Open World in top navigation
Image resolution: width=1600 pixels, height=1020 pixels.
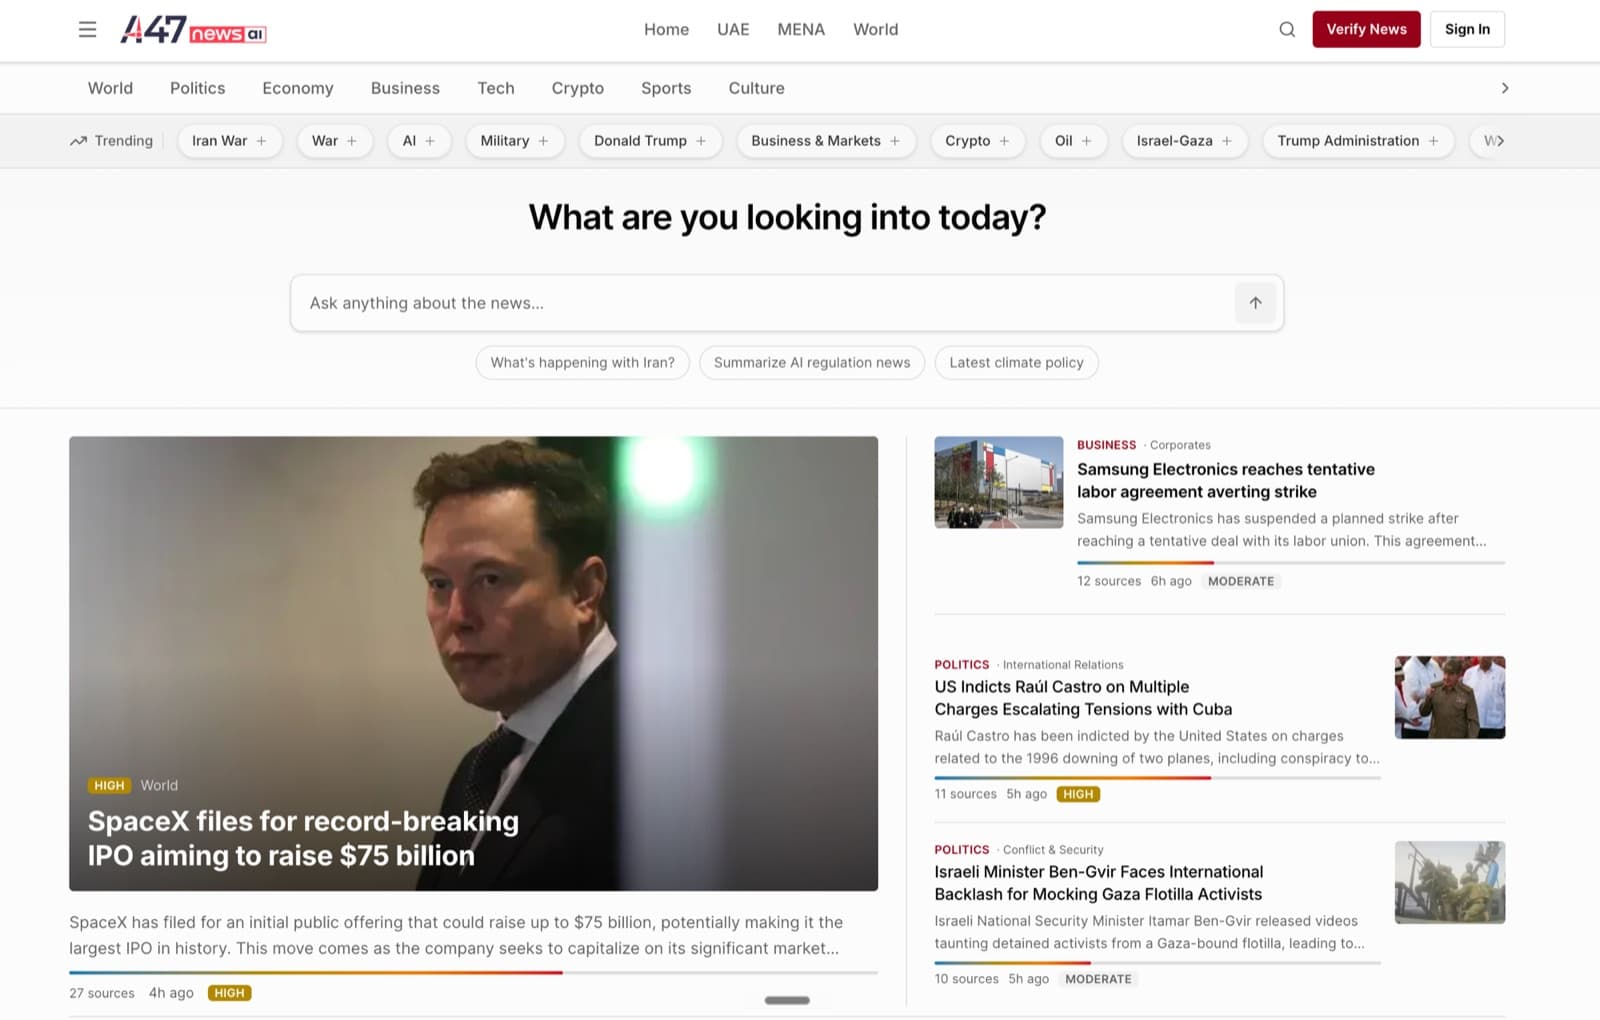coord(875,30)
